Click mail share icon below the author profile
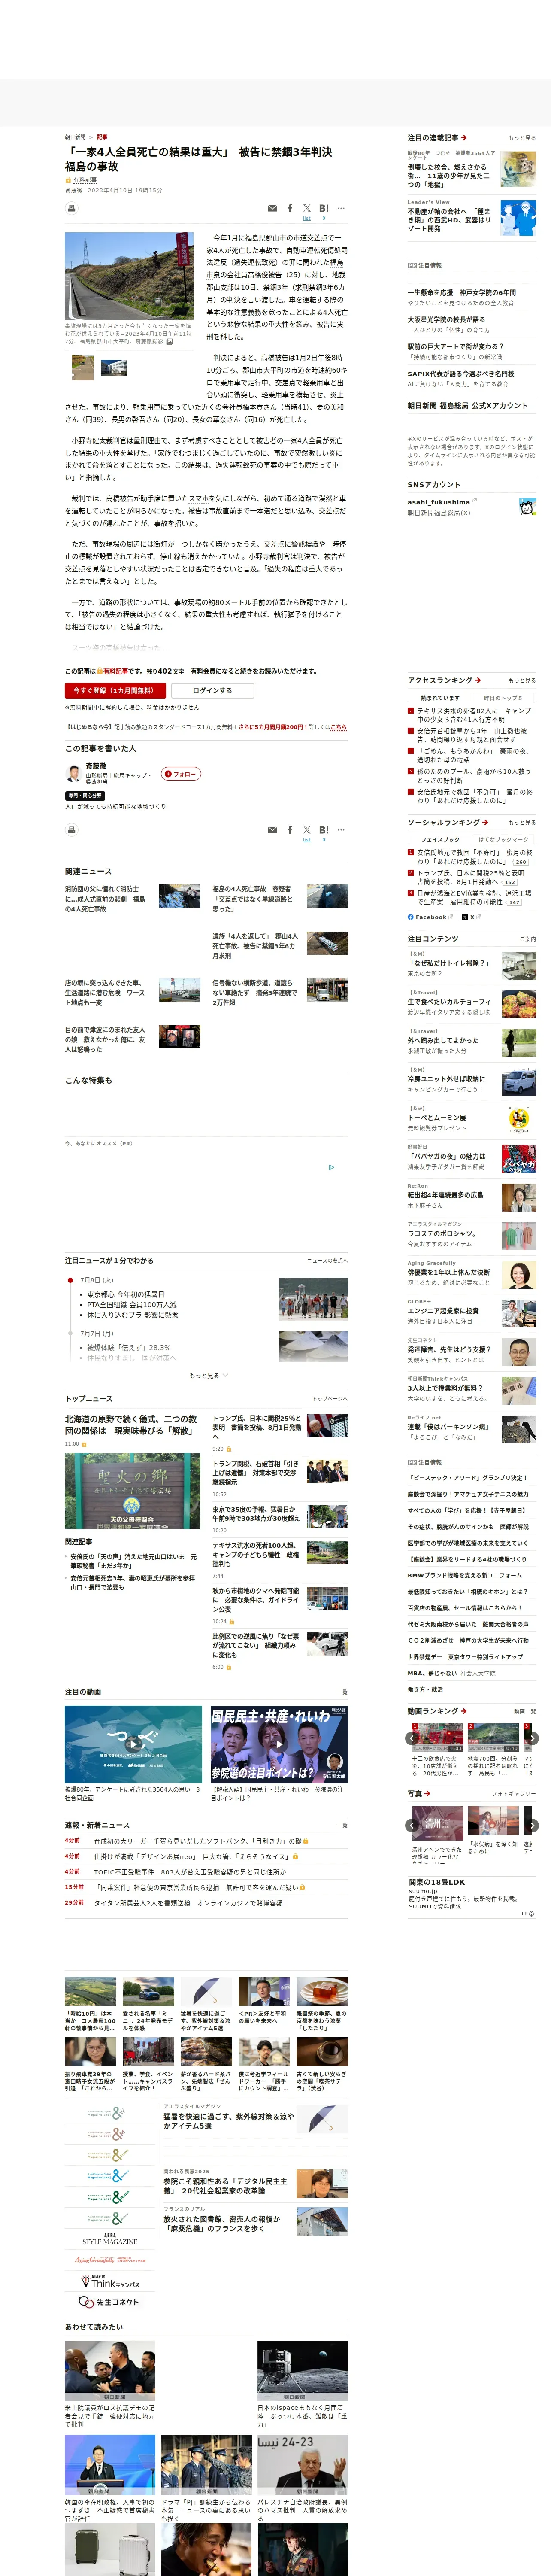The height and width of the screenshot is (2576, 551). [x=272, y=830]
